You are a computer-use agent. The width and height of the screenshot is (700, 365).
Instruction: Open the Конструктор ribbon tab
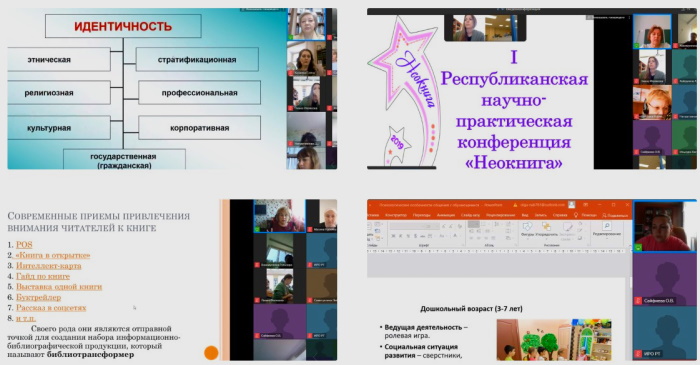click(x=396, y=215)
